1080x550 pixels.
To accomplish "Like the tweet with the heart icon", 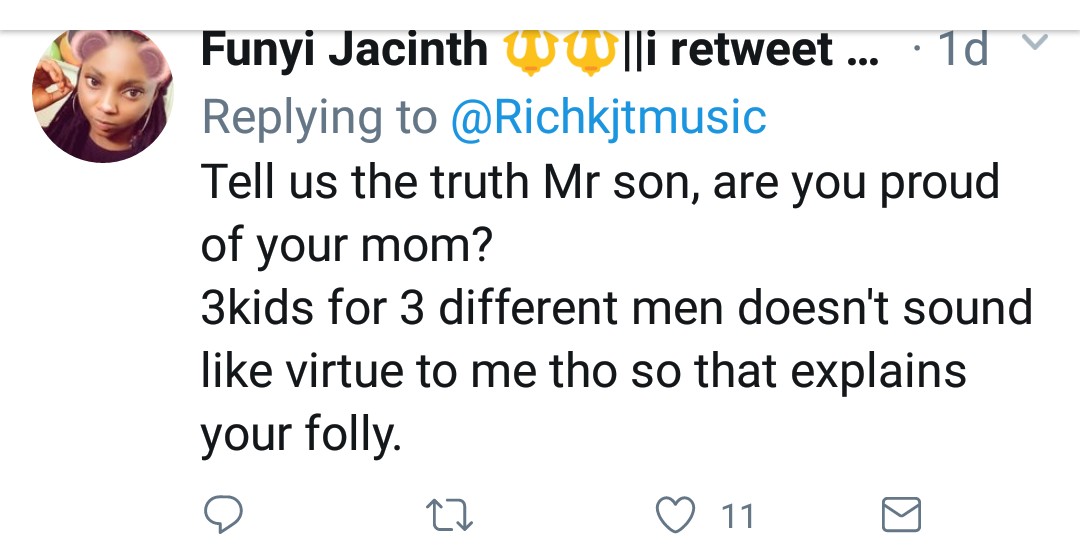I will (675, 516).
